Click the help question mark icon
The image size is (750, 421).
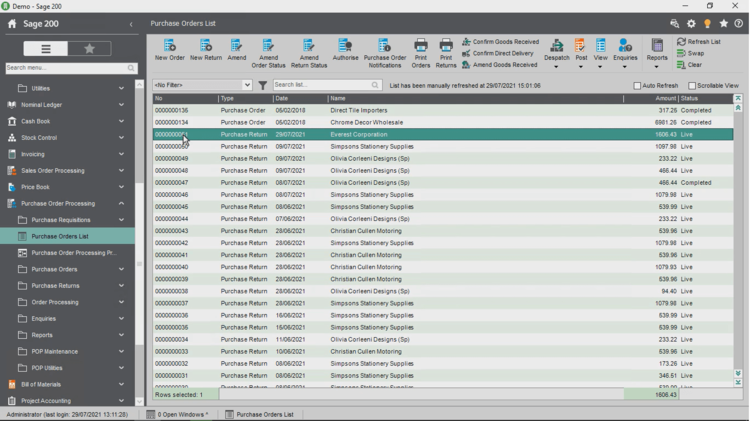pos(739,23)
